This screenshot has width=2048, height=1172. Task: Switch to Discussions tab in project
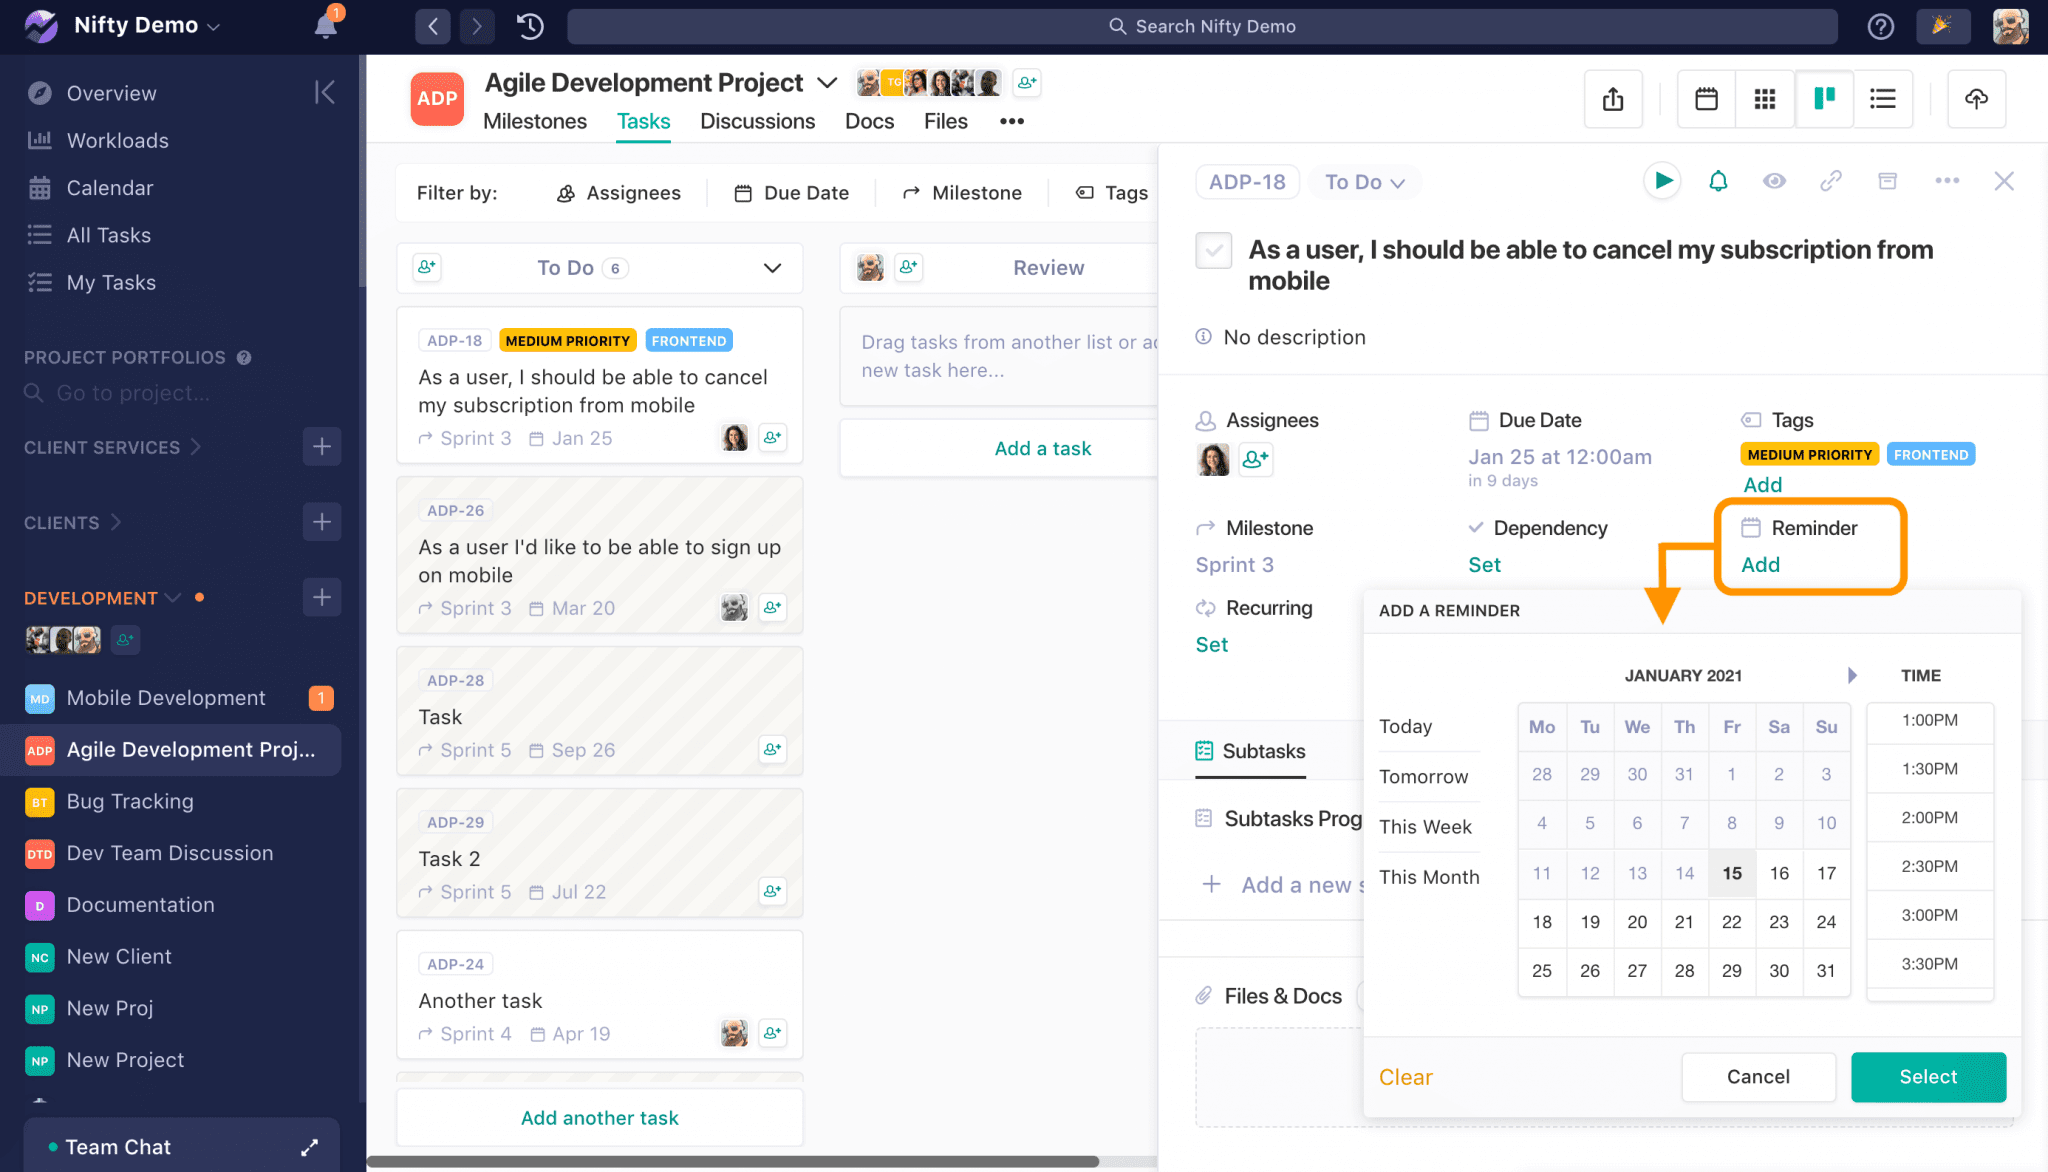point(757,121)
